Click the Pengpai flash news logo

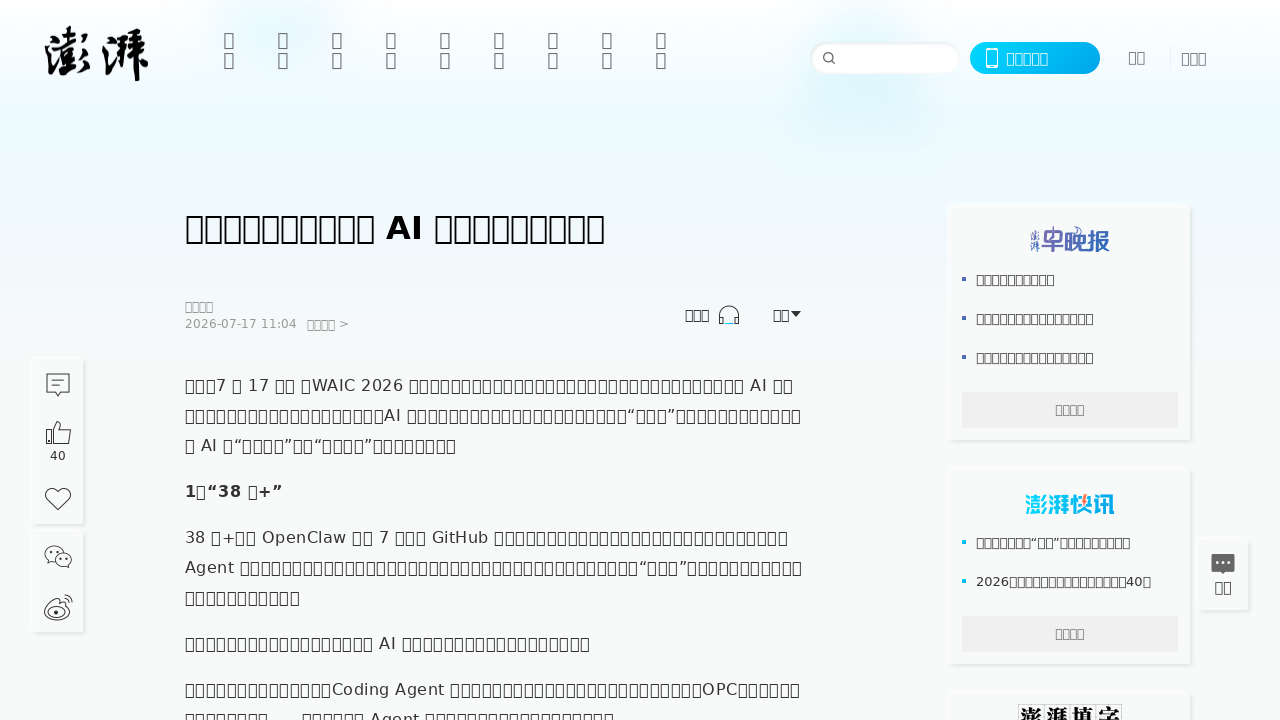[x=1070, y=504]
